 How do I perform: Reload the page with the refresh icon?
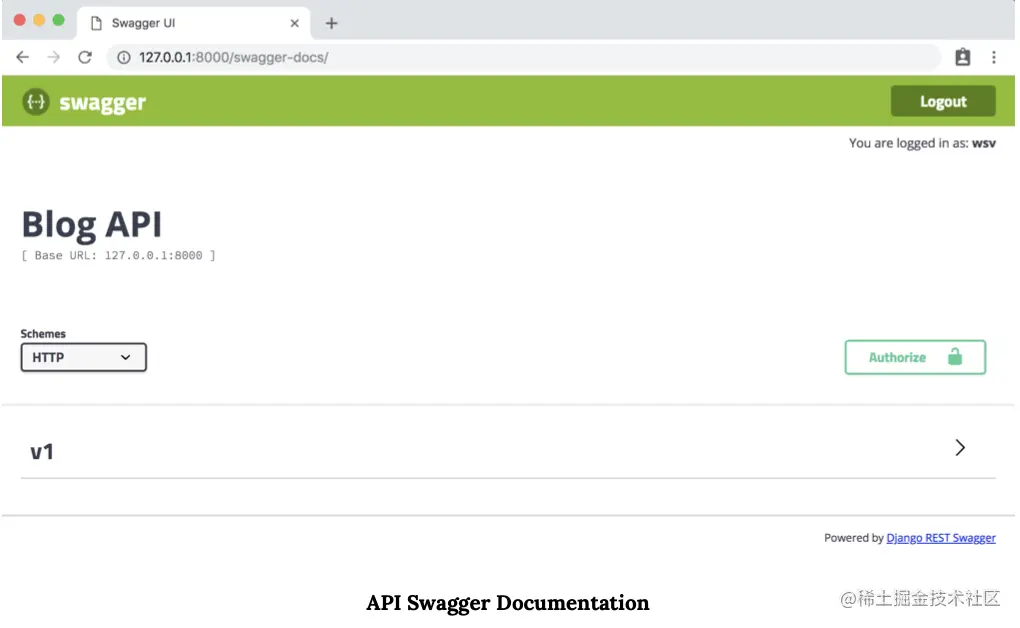85,57
